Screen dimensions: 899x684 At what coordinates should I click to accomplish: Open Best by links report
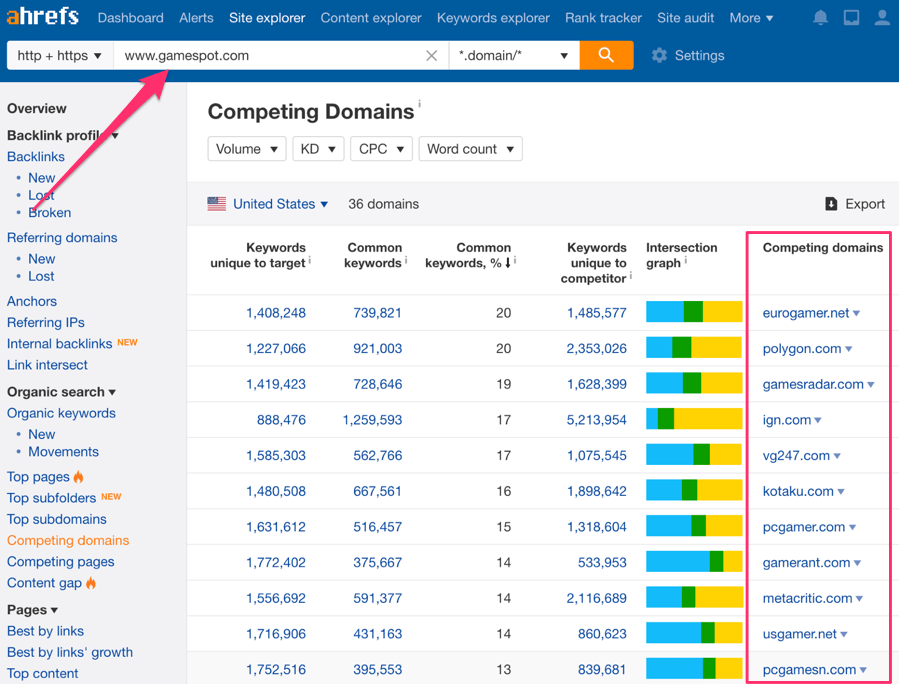45,631
